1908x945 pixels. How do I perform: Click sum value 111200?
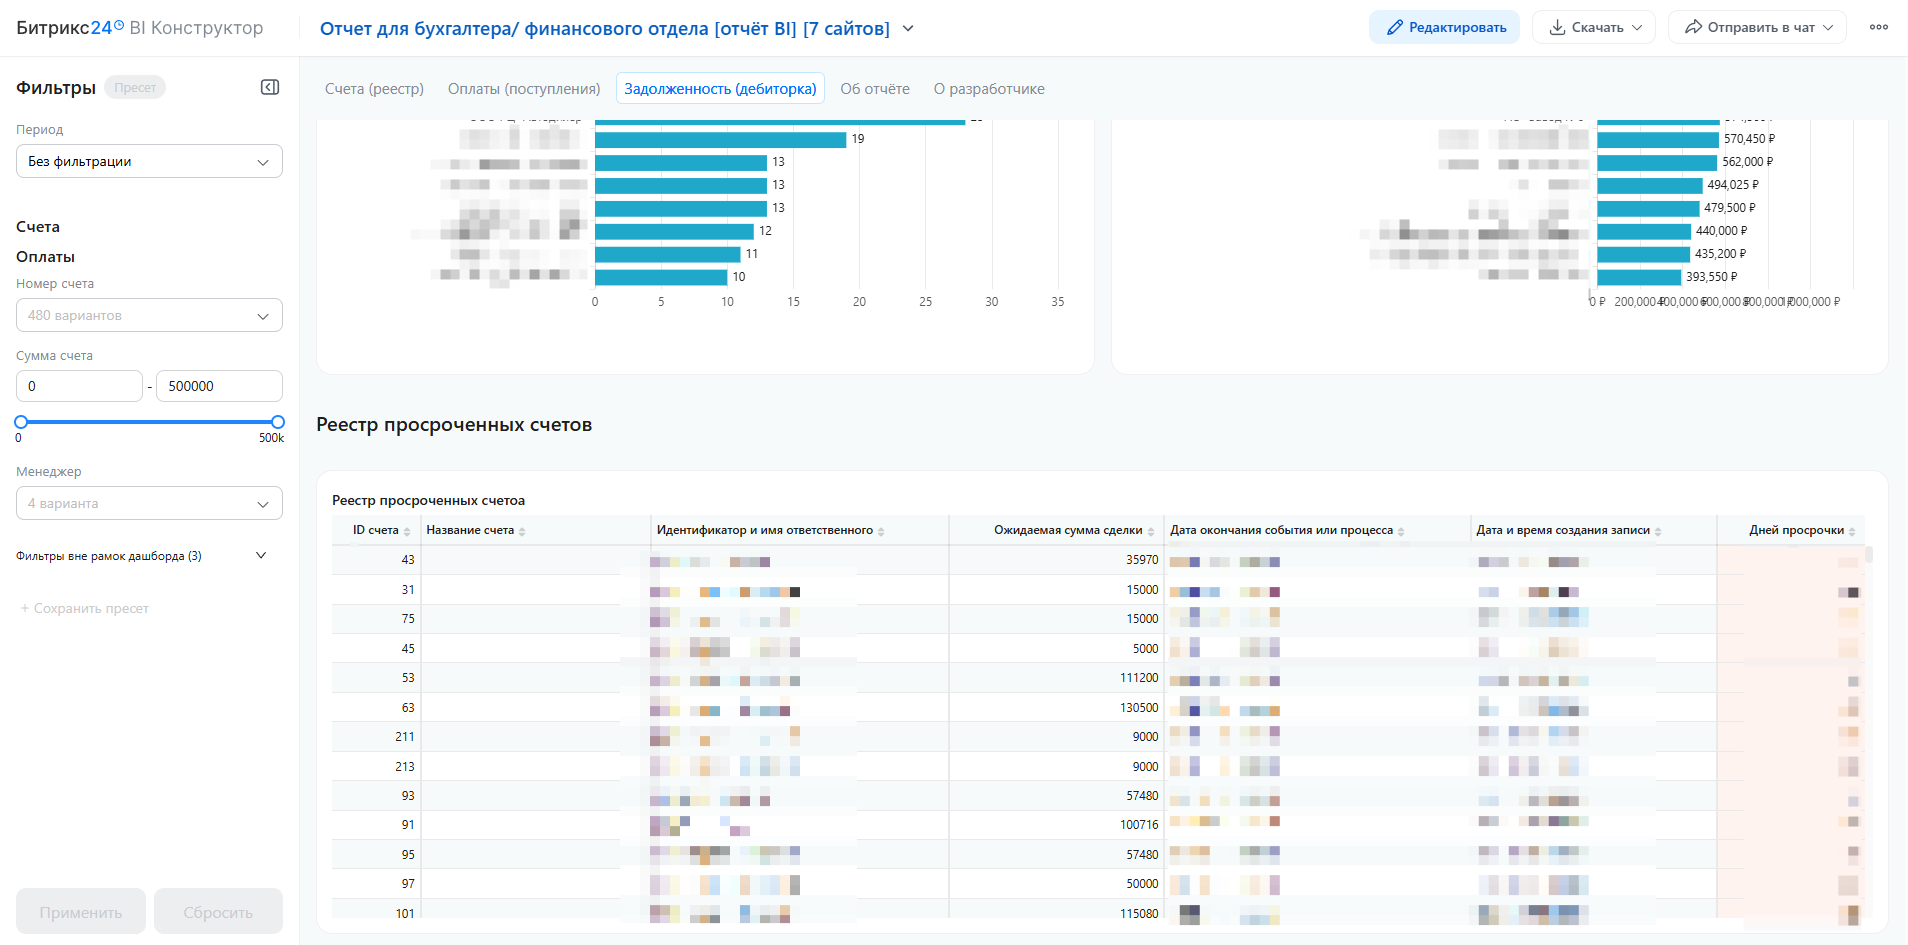pyautogui.click(x=1139, y=678)
